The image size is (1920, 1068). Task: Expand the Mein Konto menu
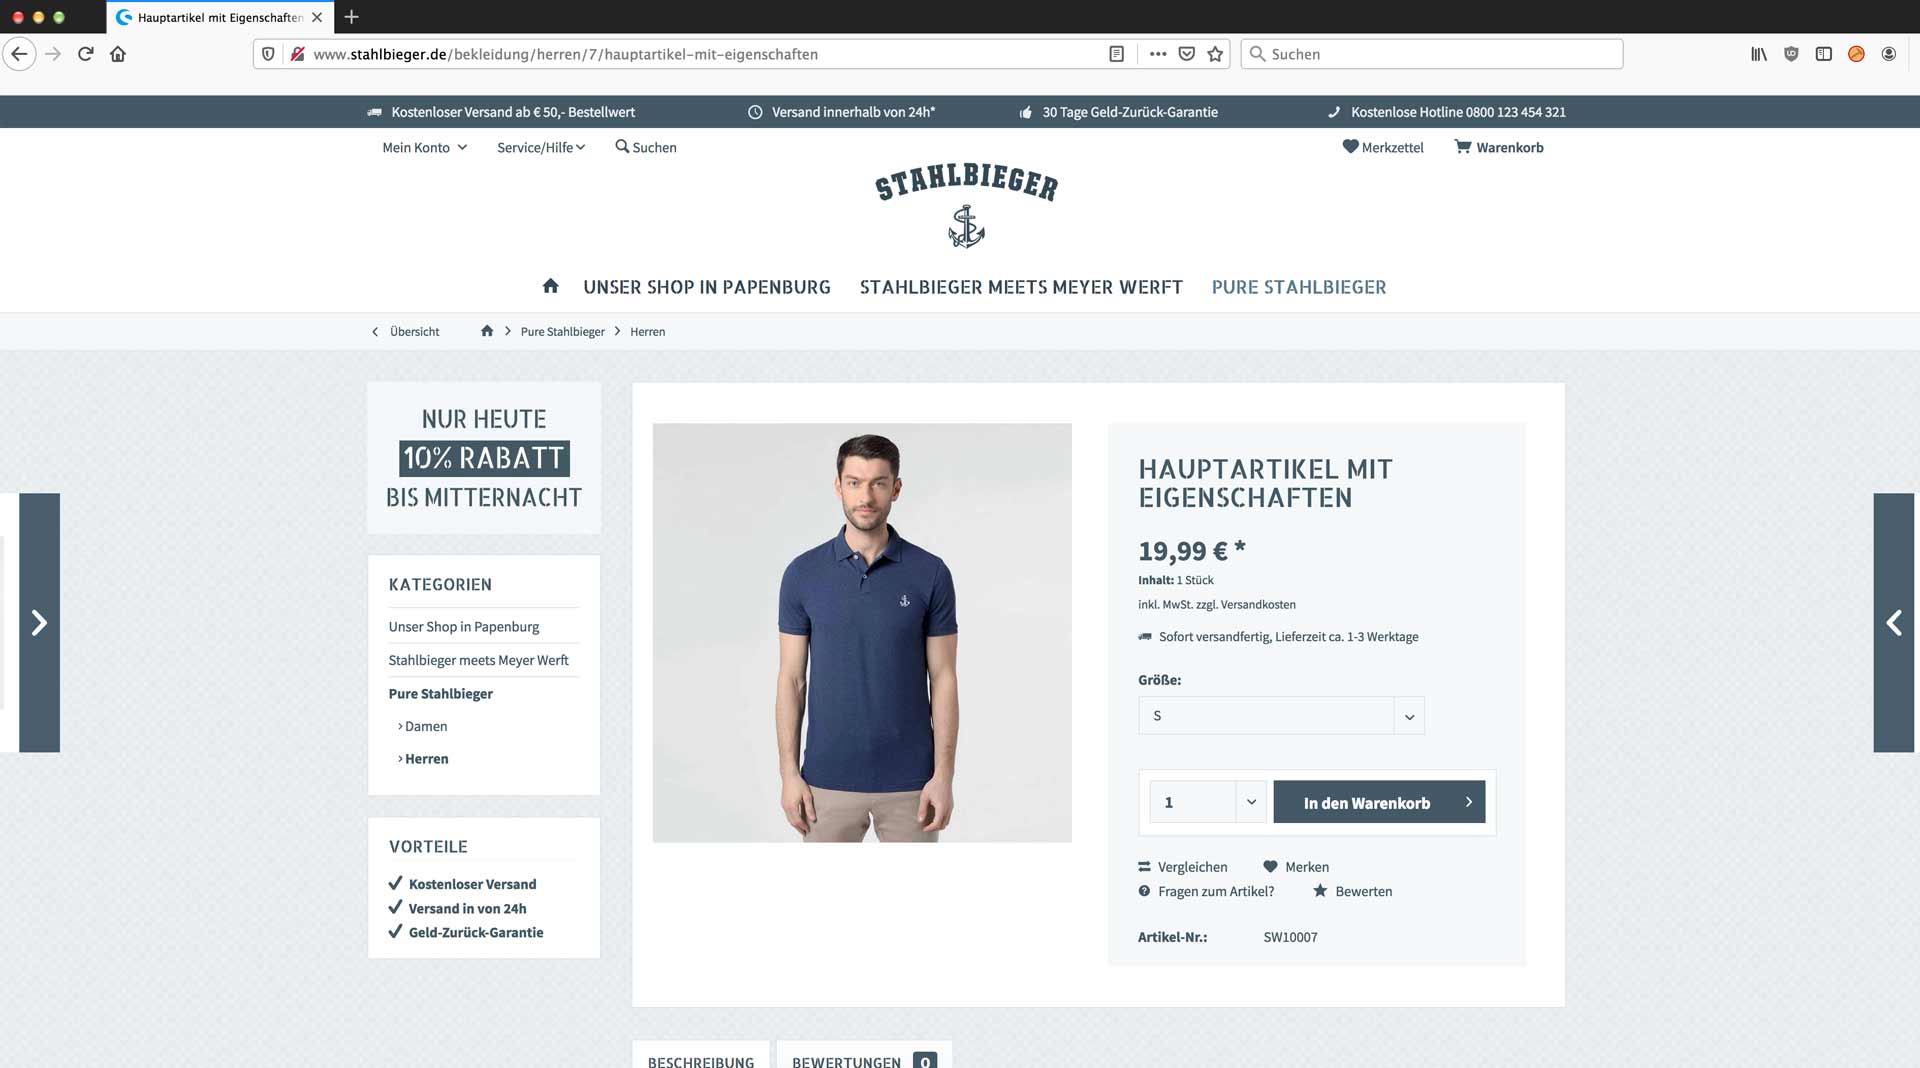424,147
